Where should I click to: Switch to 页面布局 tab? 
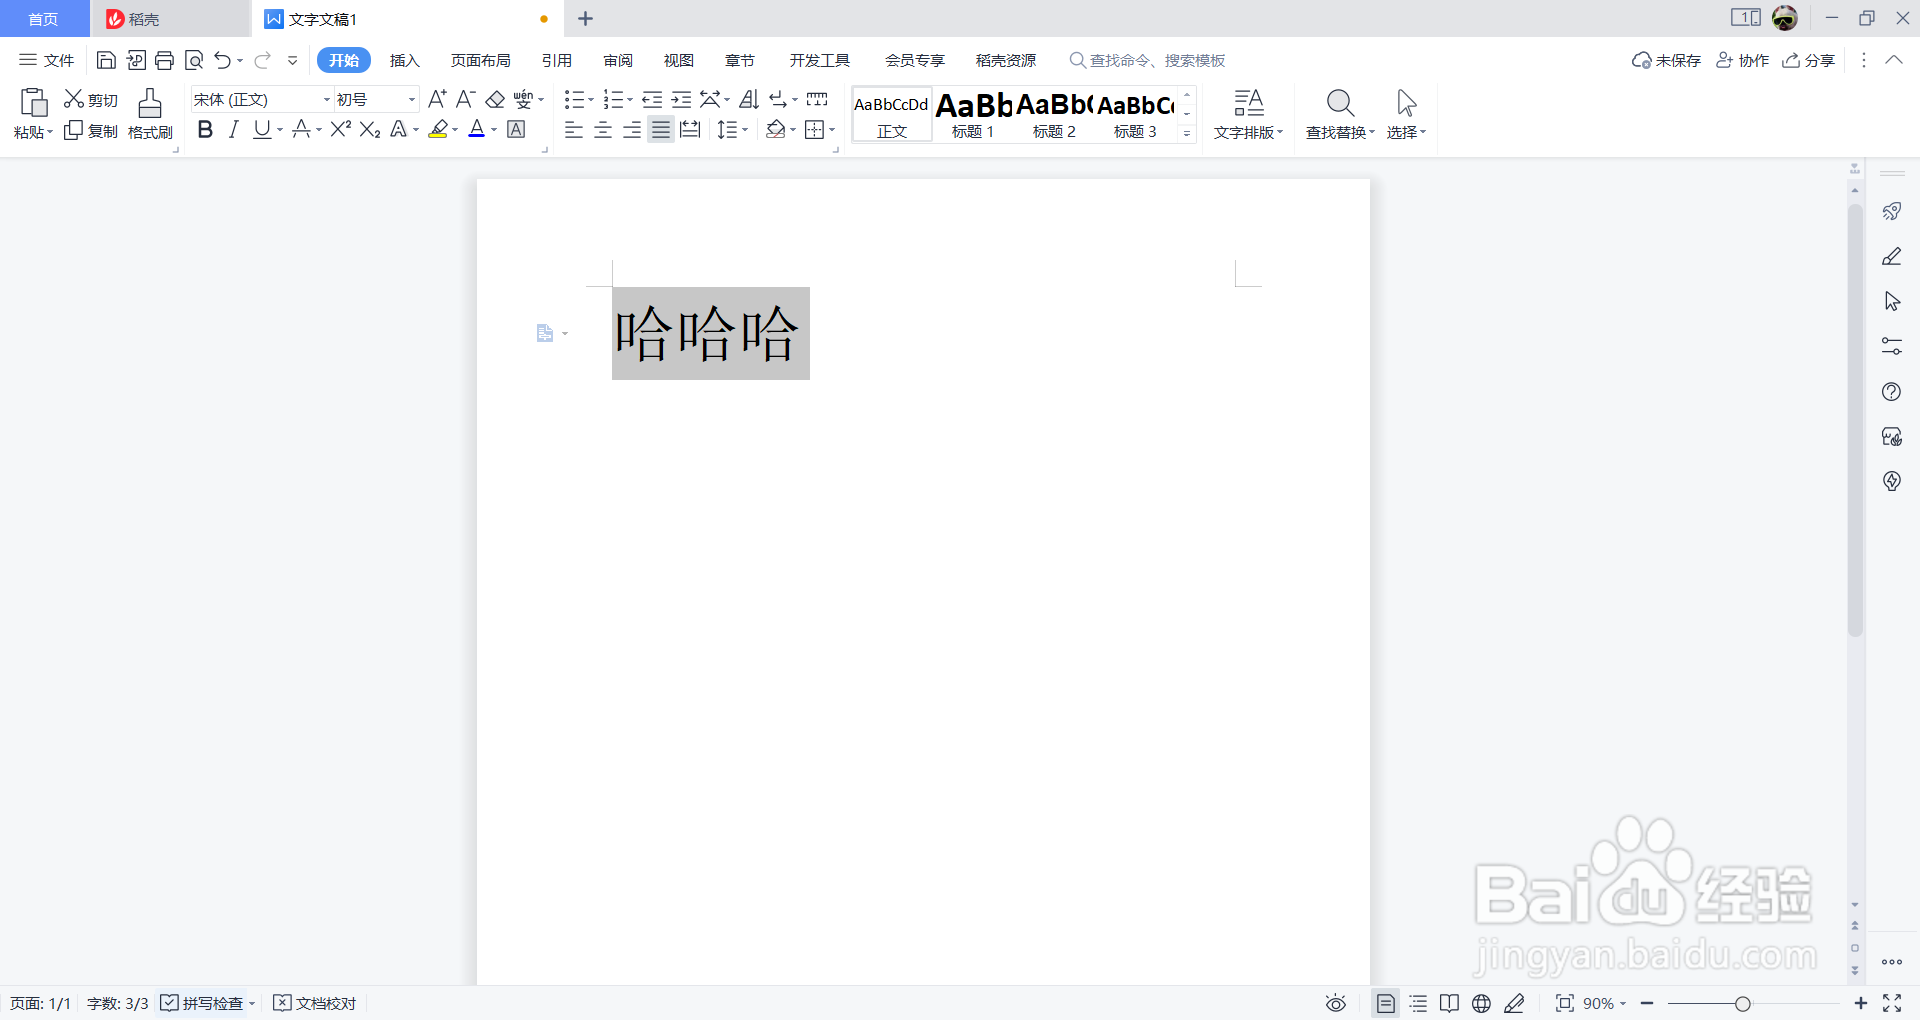click(480, 61)
